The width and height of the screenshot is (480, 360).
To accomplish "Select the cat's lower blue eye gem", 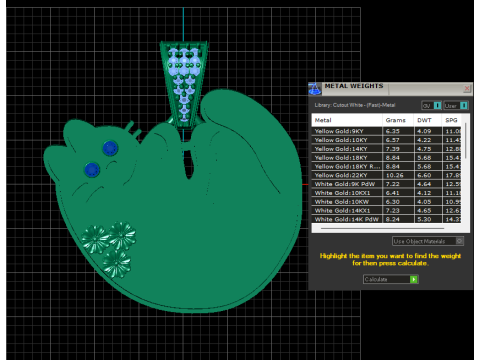I will tap(92, 170).
